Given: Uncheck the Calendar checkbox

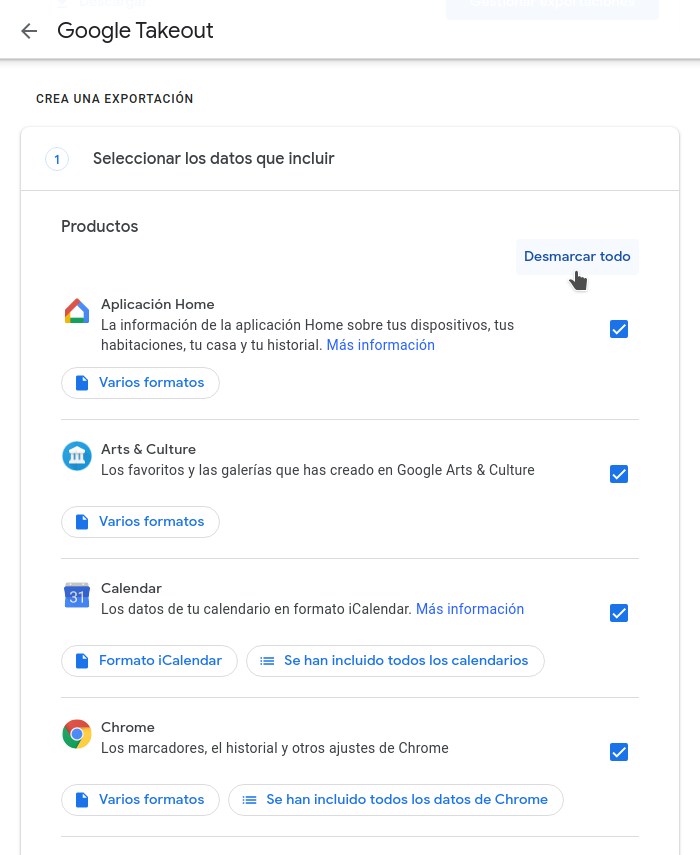Looking at the screenshot, I should tap(619, 613).
